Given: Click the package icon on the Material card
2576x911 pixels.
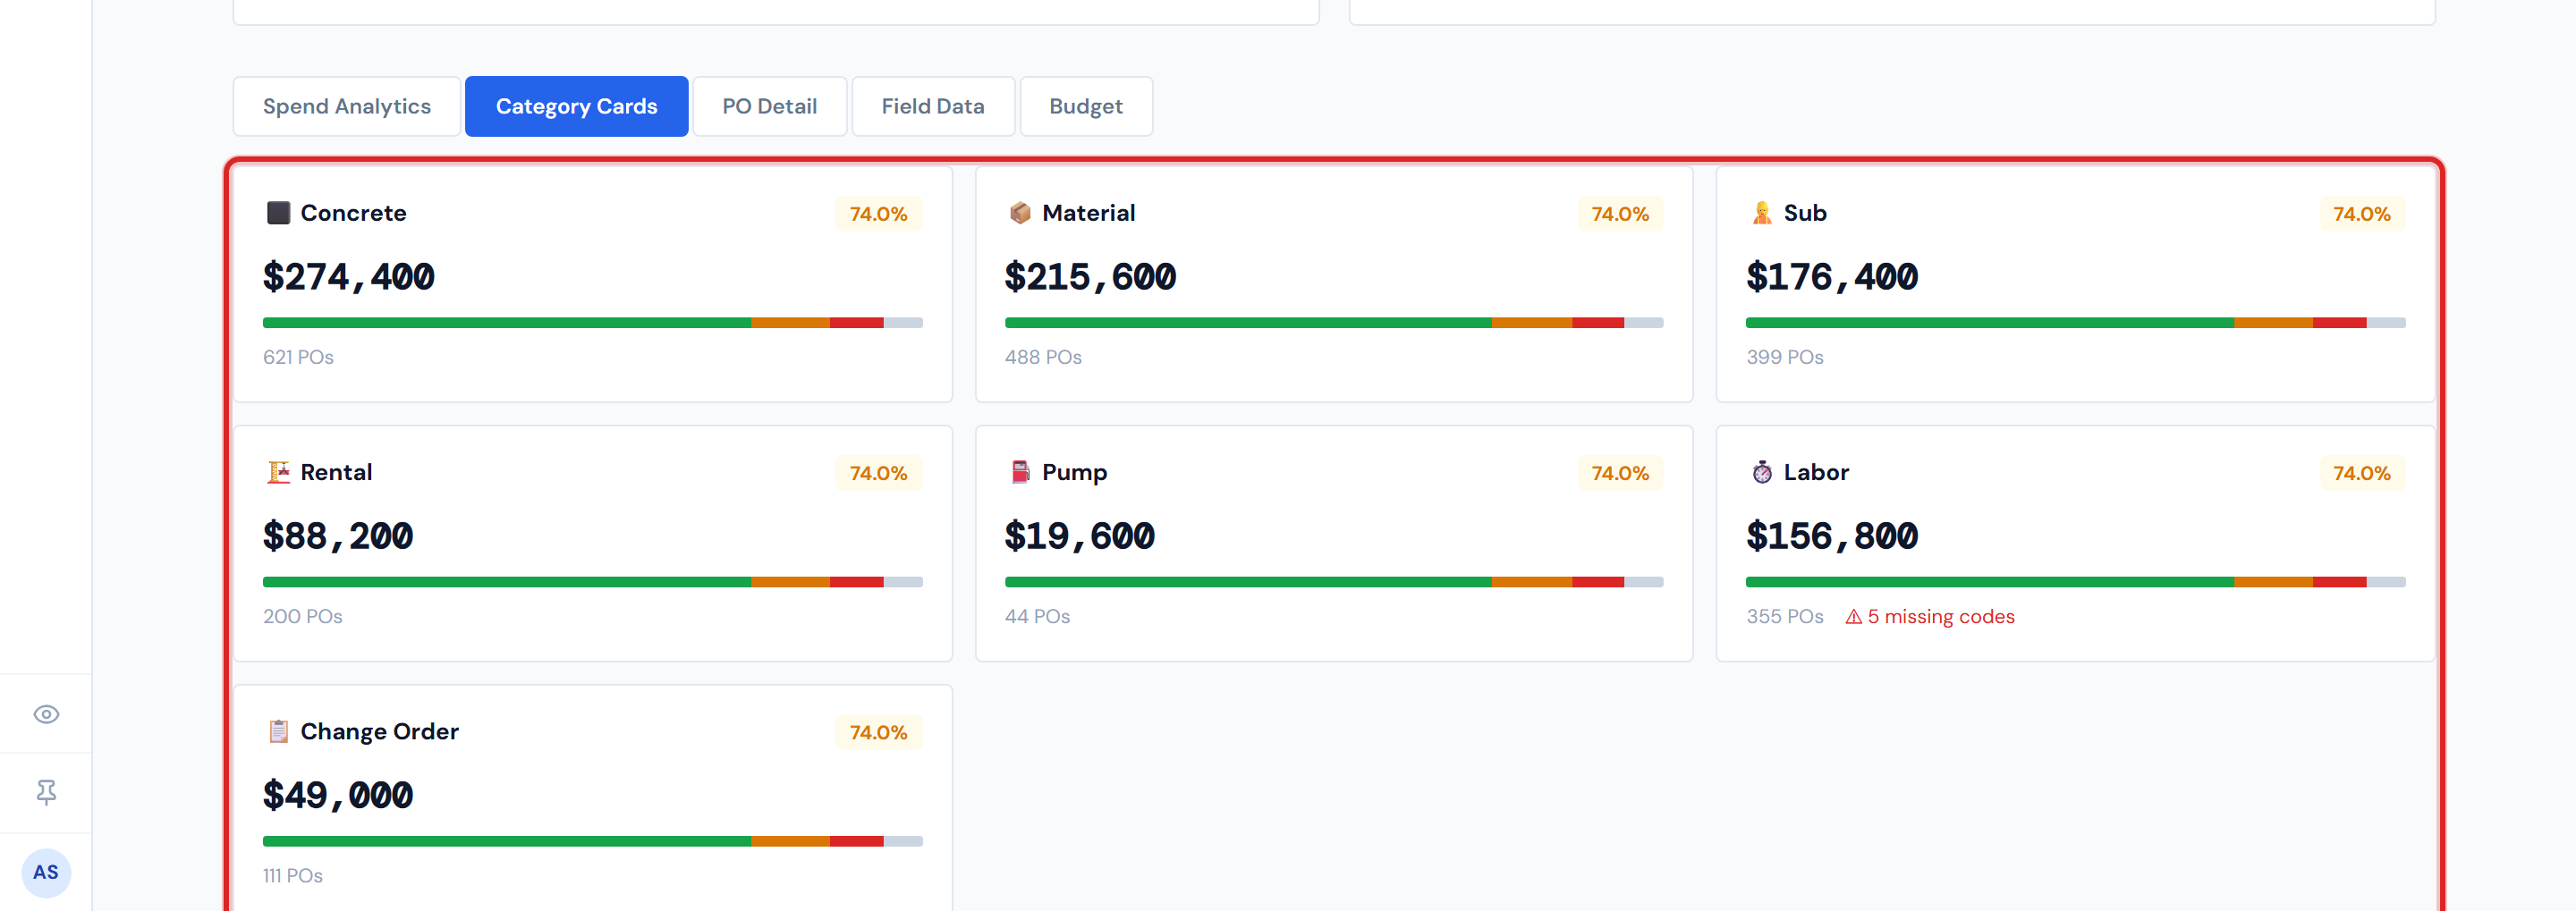Looking at the screenshot, I should coord(1020,212).
